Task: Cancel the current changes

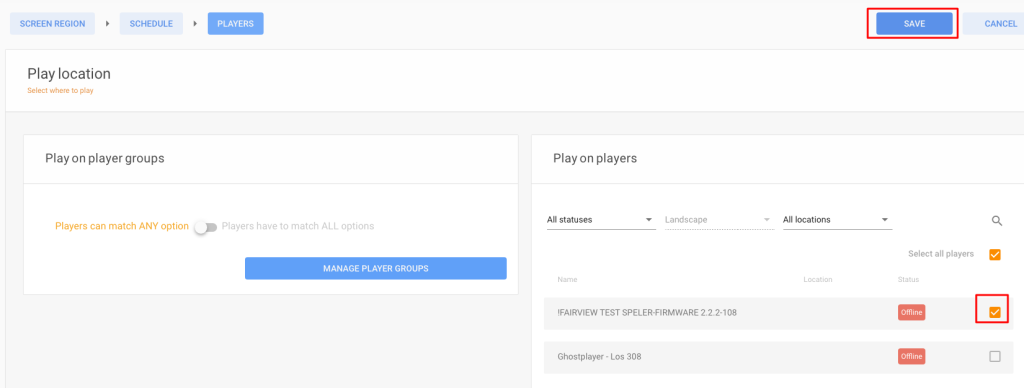Action: tap(993, 24)
